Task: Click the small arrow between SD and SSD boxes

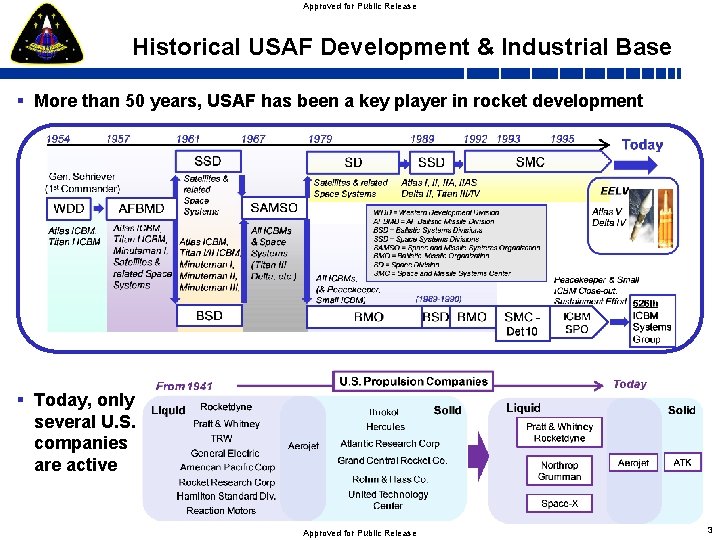Action: pos(404,163)
